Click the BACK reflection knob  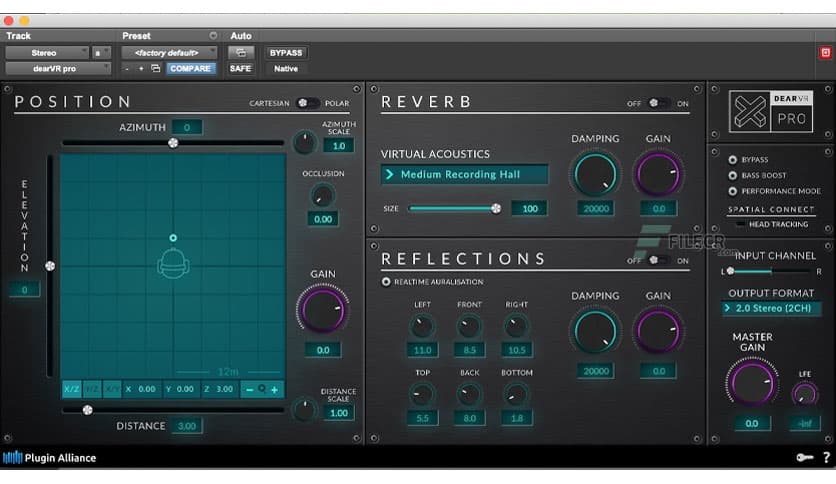click(x=469, y=395)
